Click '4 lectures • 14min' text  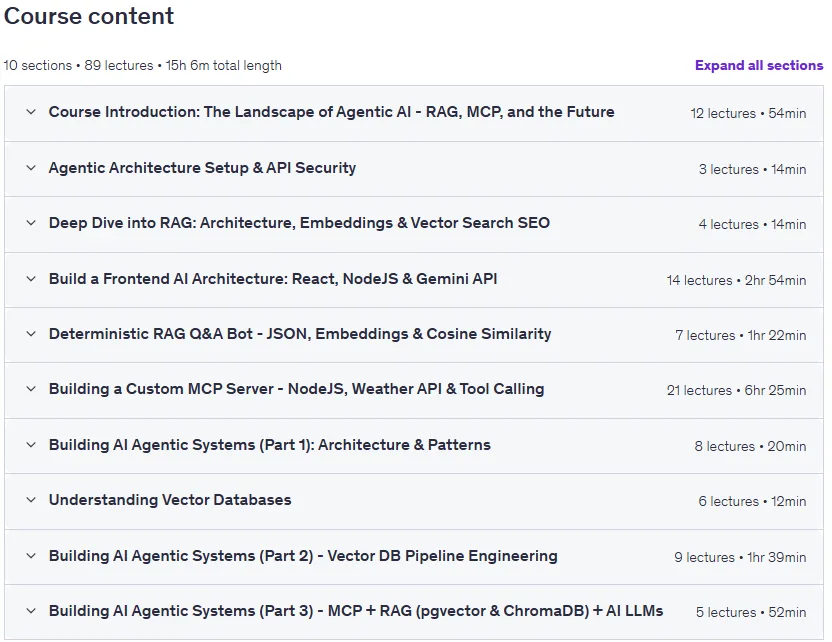click(752, 224)
